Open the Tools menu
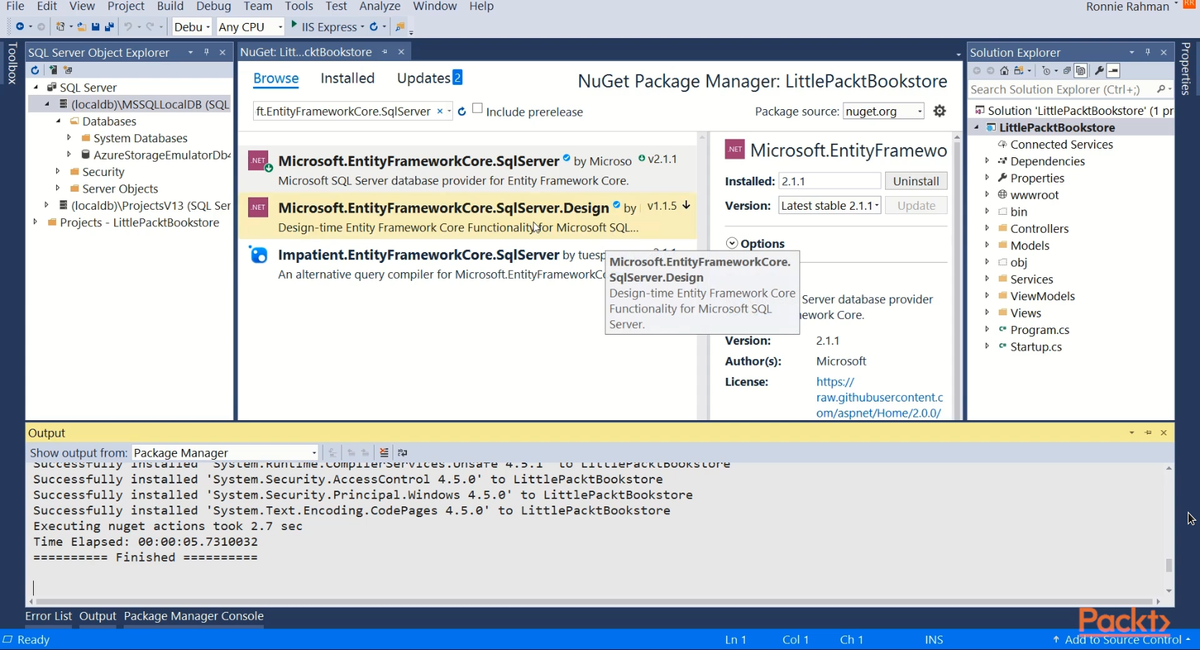The width and height of the screenshot is (1200, 650). (x=299, y=6)
